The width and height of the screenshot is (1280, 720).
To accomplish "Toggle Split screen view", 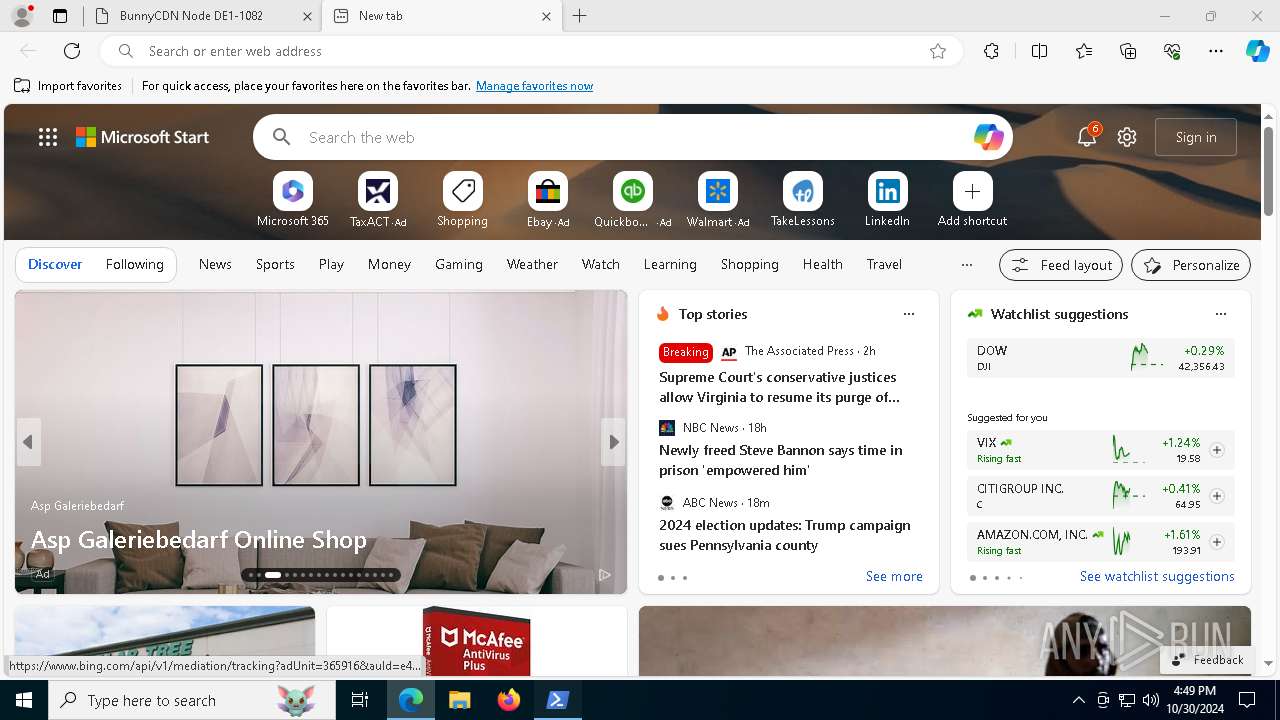I will coord(1039,51).
